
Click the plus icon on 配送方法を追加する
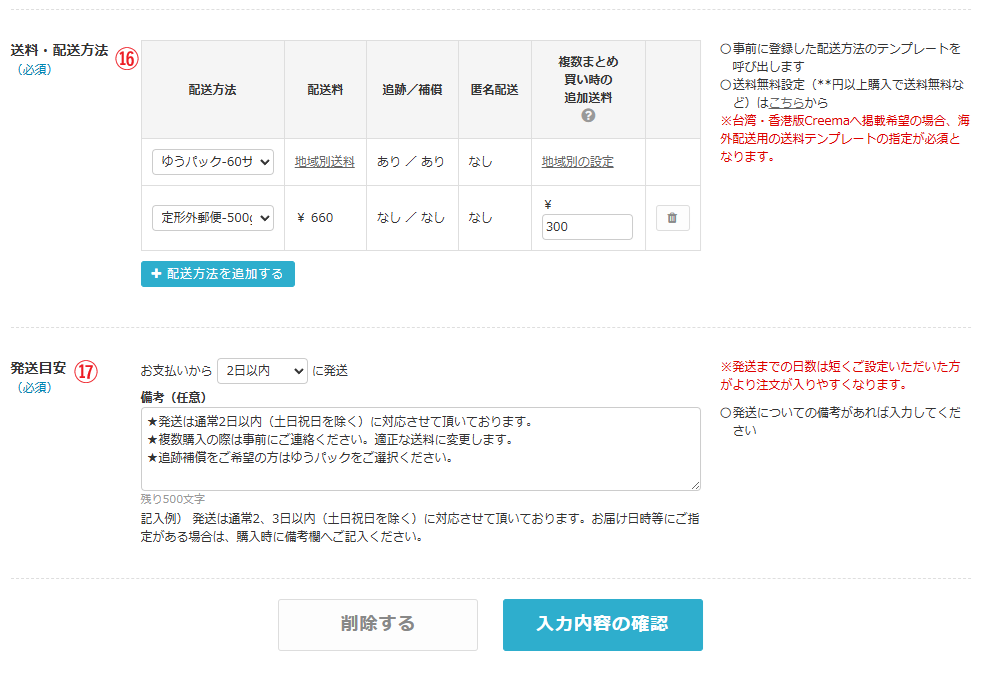pos(156,274)
